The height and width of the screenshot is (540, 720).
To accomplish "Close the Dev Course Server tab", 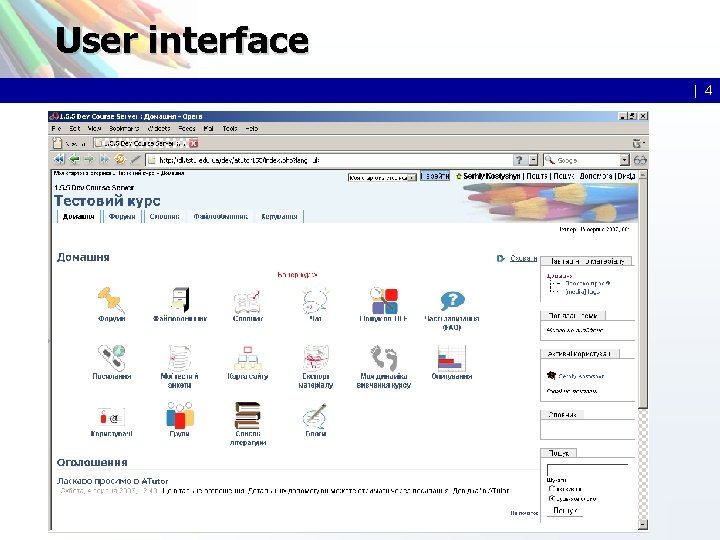I will (x=194, y=143).
